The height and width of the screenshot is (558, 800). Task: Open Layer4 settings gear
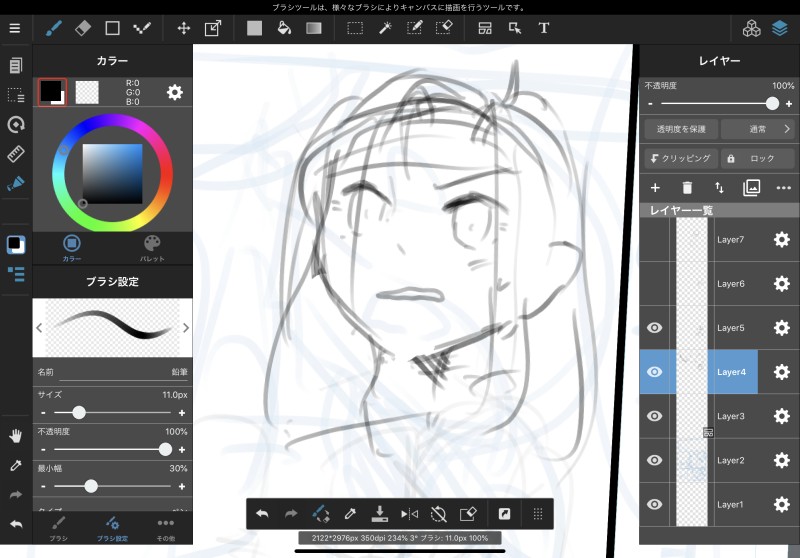781,372
